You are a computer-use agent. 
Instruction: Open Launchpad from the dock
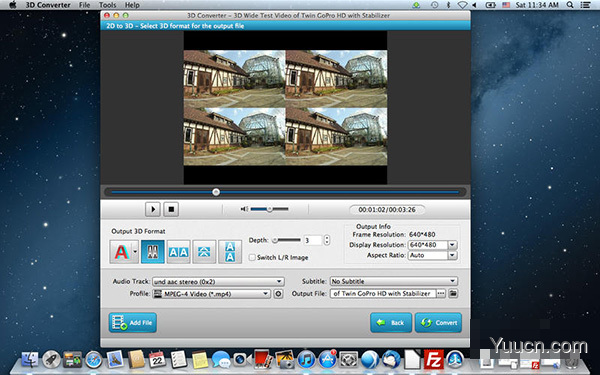(51, 360)
